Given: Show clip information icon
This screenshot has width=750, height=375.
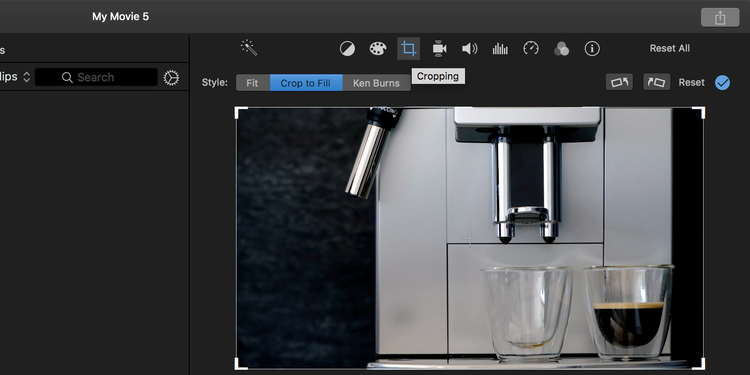Looking at the screenshot, I should click(592, 48).
